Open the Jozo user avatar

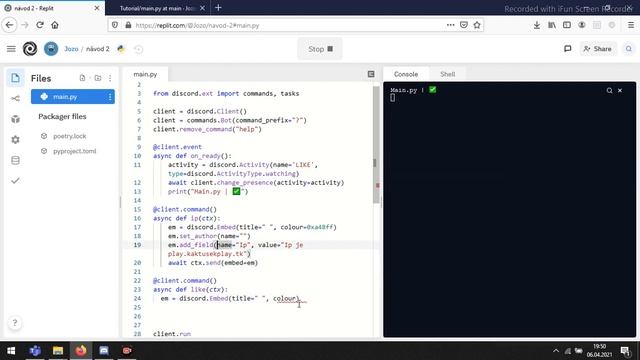click(x=51, y=49)
